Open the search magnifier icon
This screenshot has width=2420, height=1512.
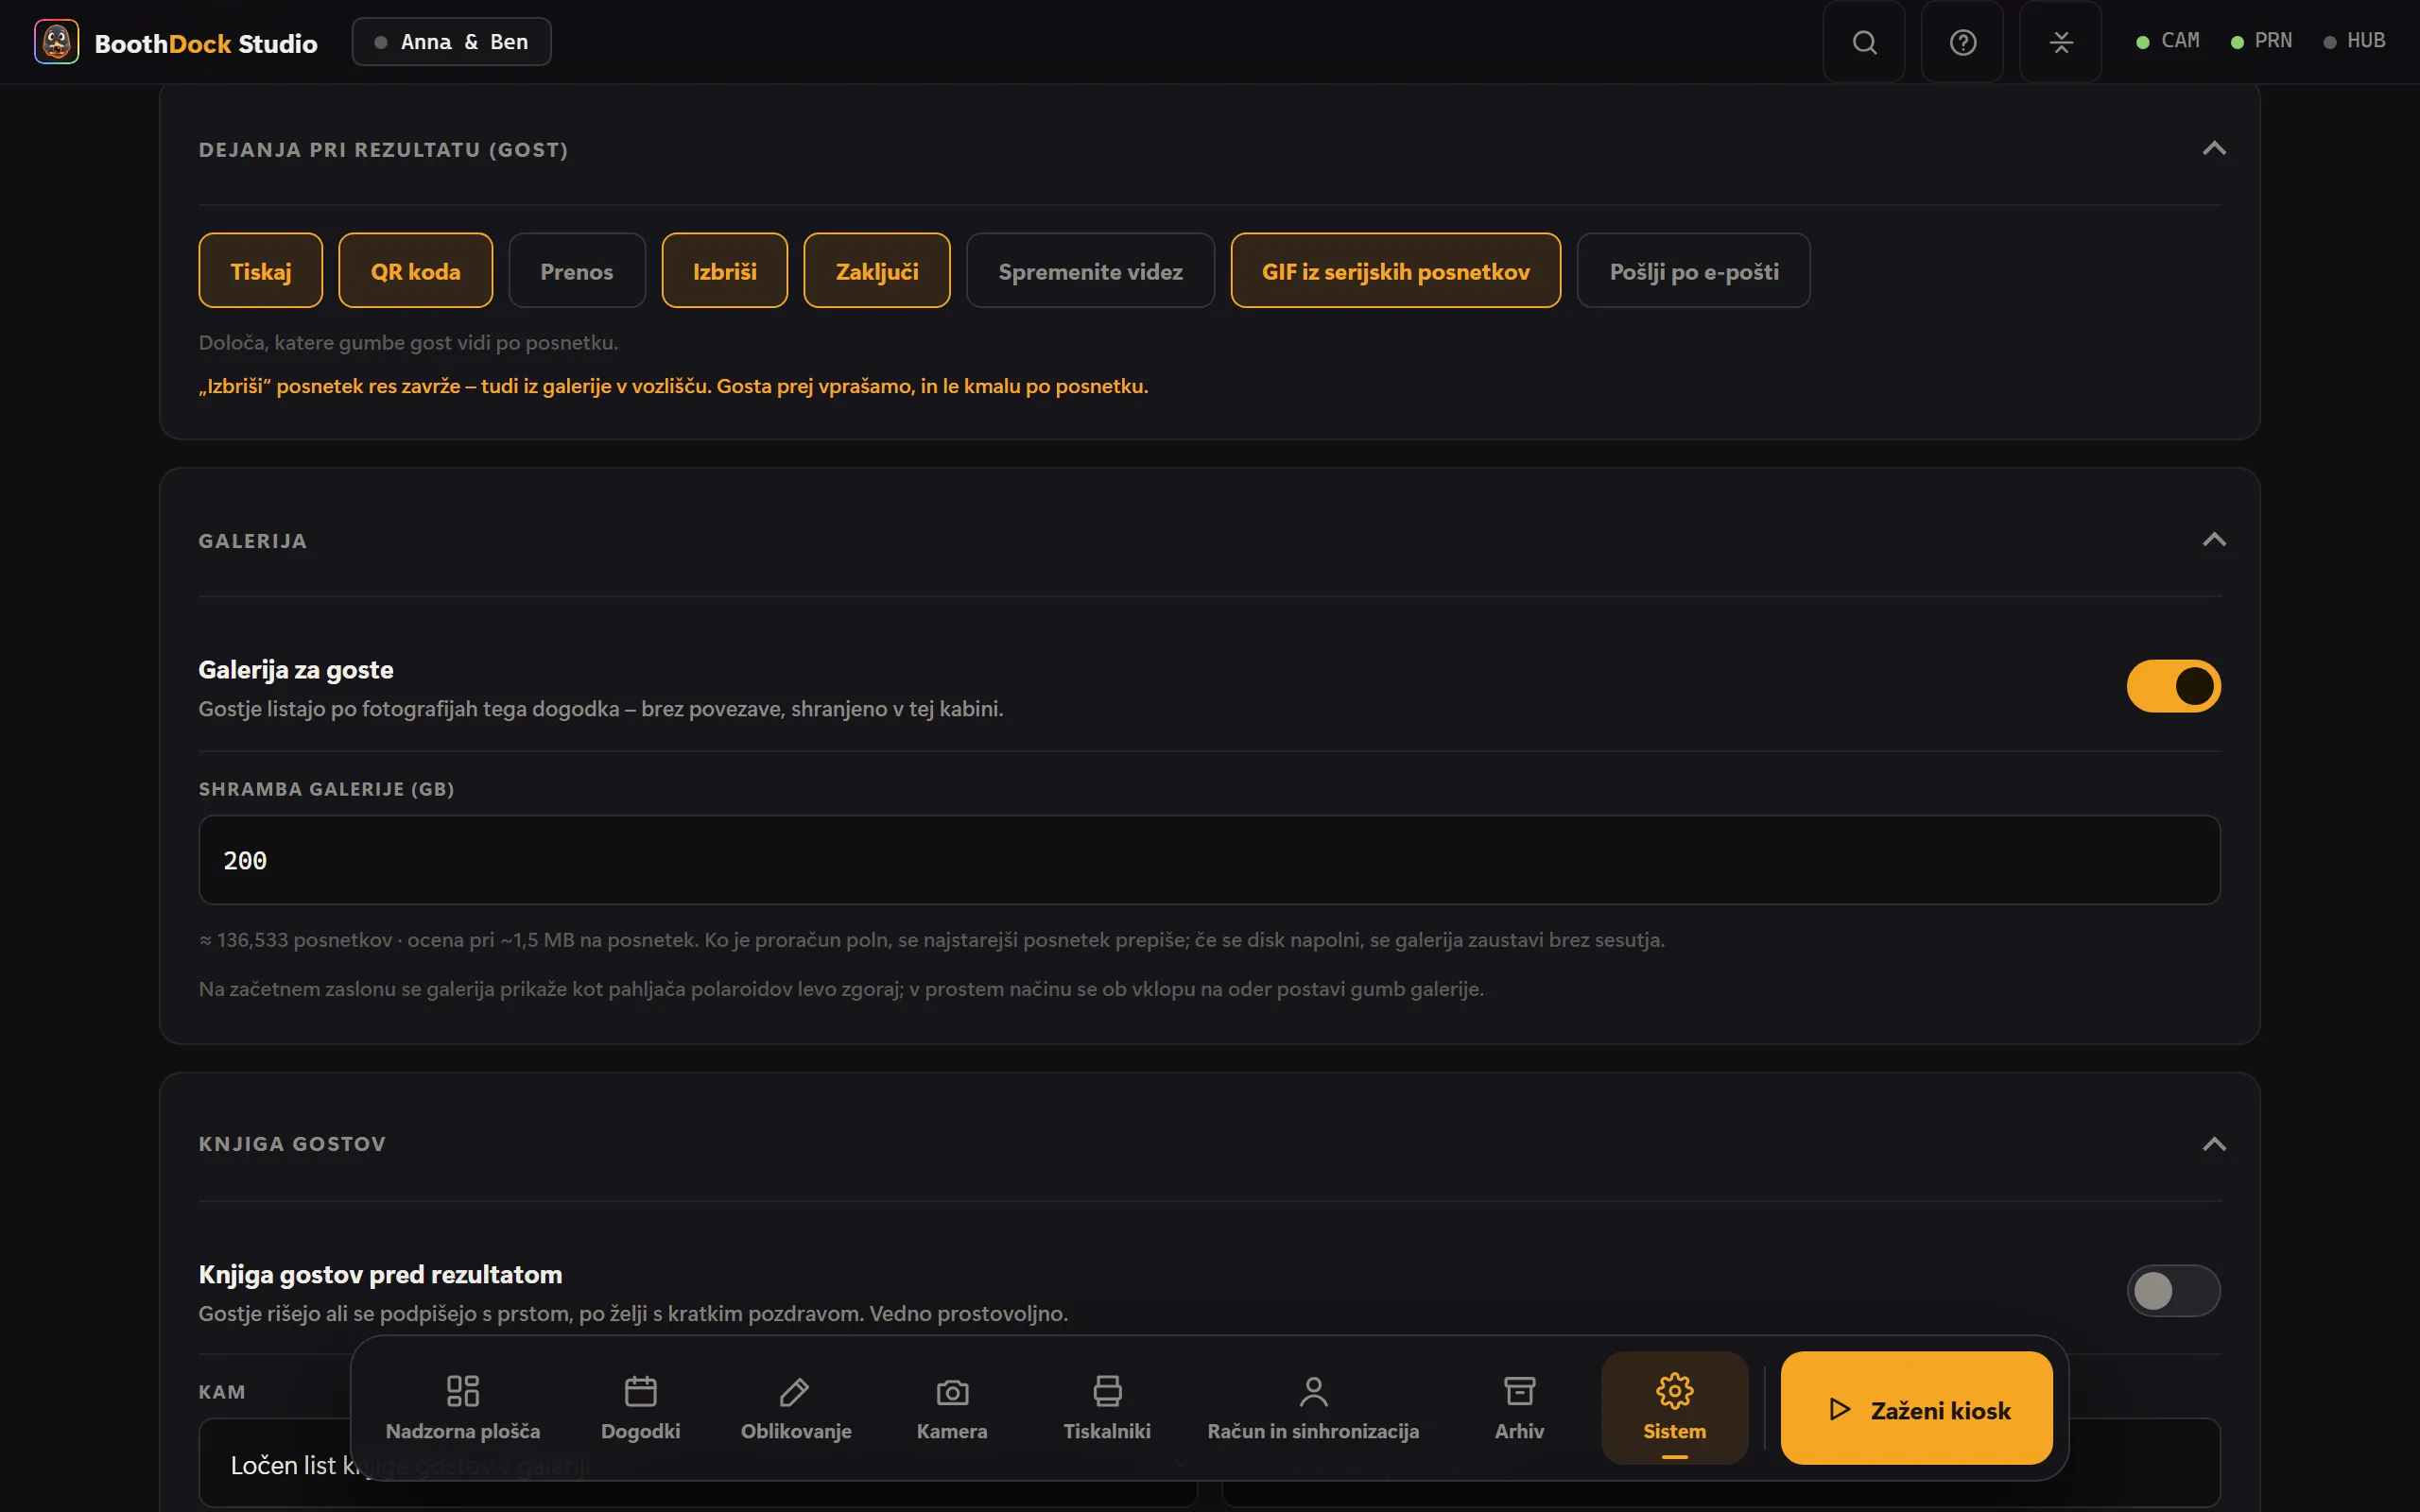tap(1864, 42)
